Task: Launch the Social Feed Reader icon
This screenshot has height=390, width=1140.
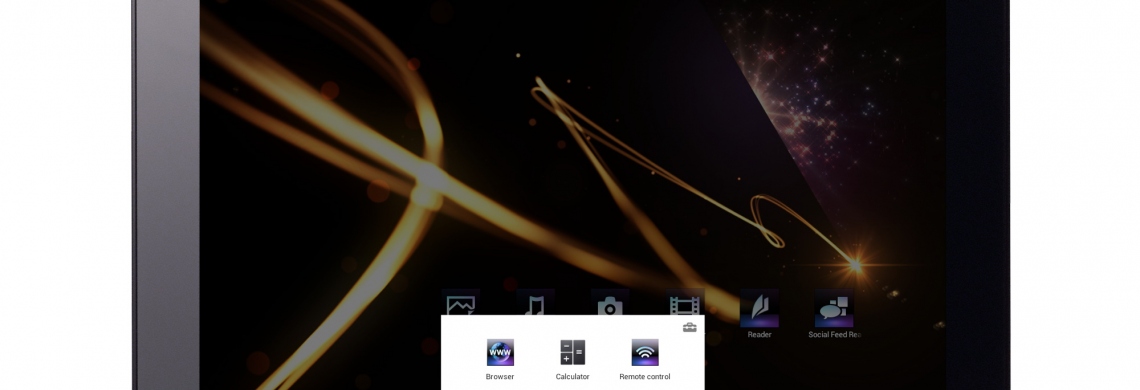Action: click(834, 308)
